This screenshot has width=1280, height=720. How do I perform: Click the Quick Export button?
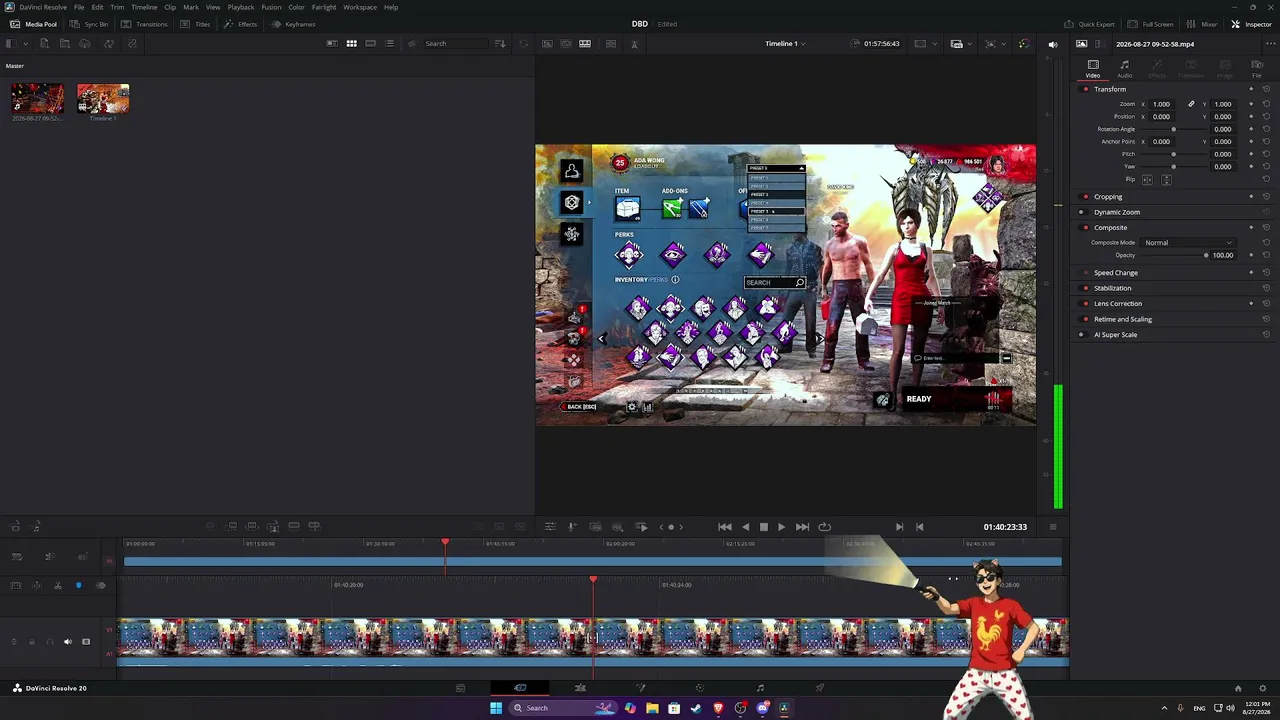click(x=1089, y=24)
